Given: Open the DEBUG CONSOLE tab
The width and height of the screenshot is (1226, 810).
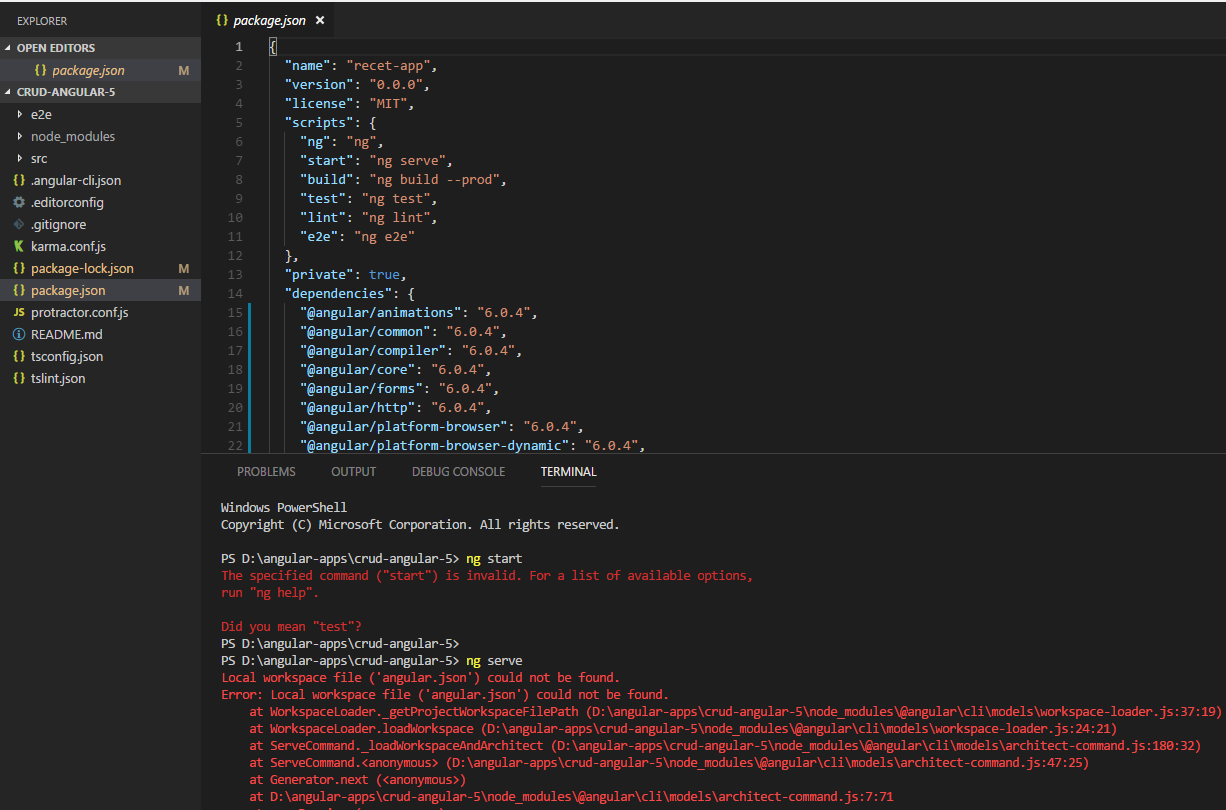Looking at the screenshot, I should coord(458,471).
